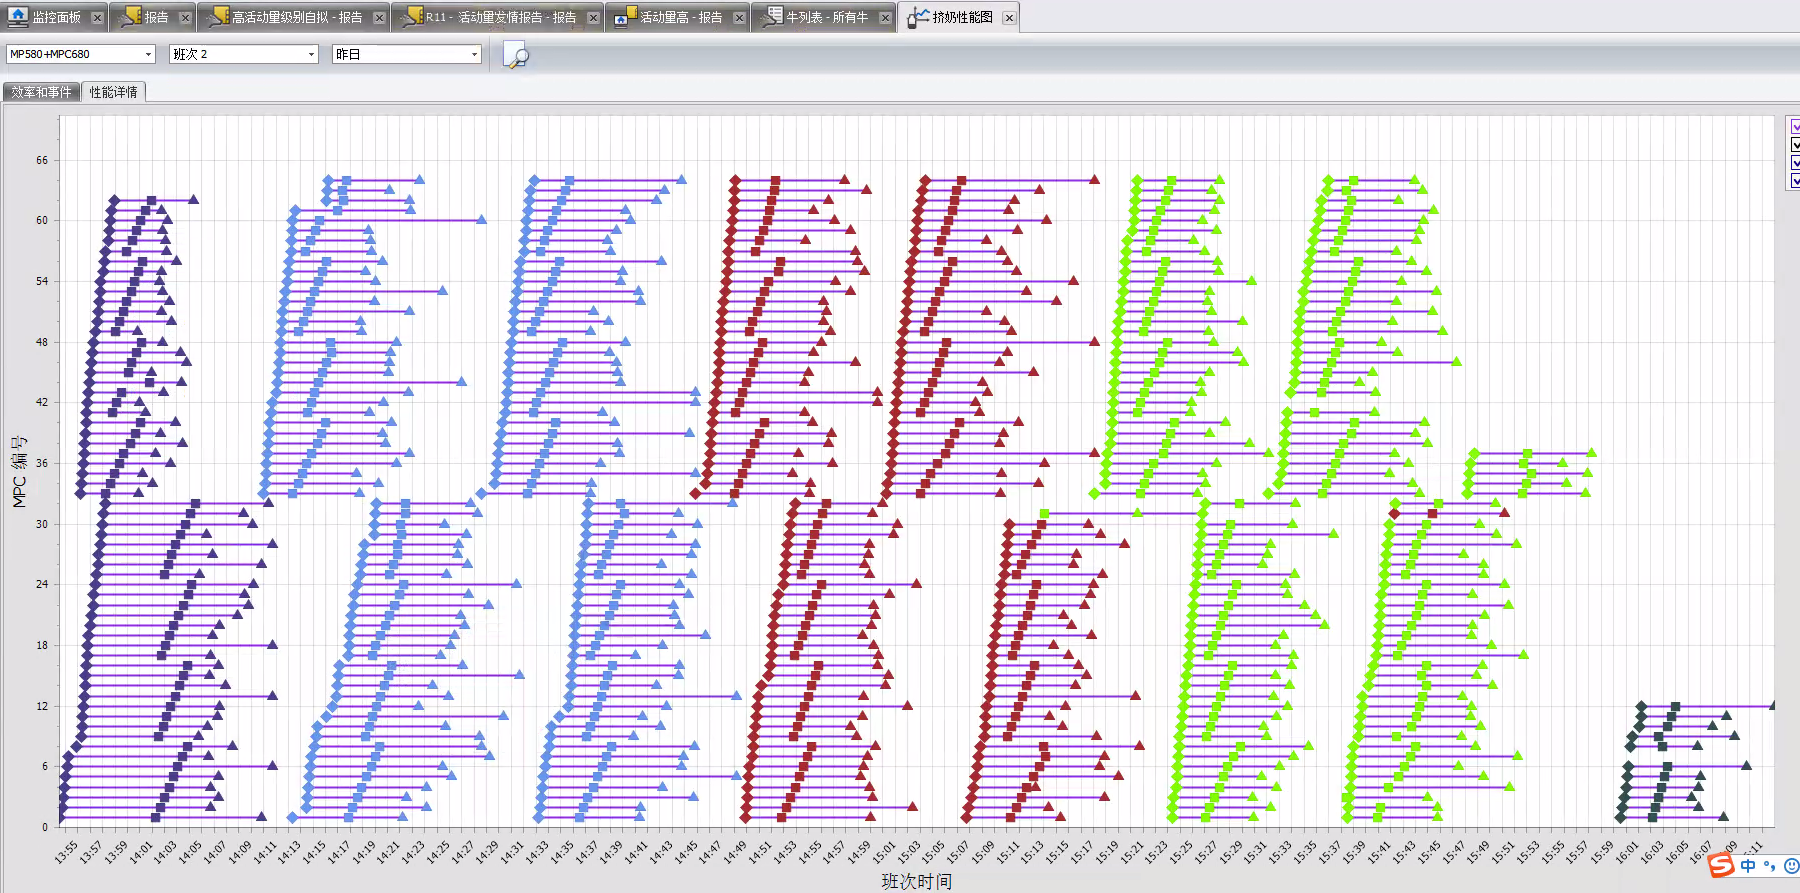Click the icon on the 报告 tab
The image size is (1800, 893).
tap(131, 17)
